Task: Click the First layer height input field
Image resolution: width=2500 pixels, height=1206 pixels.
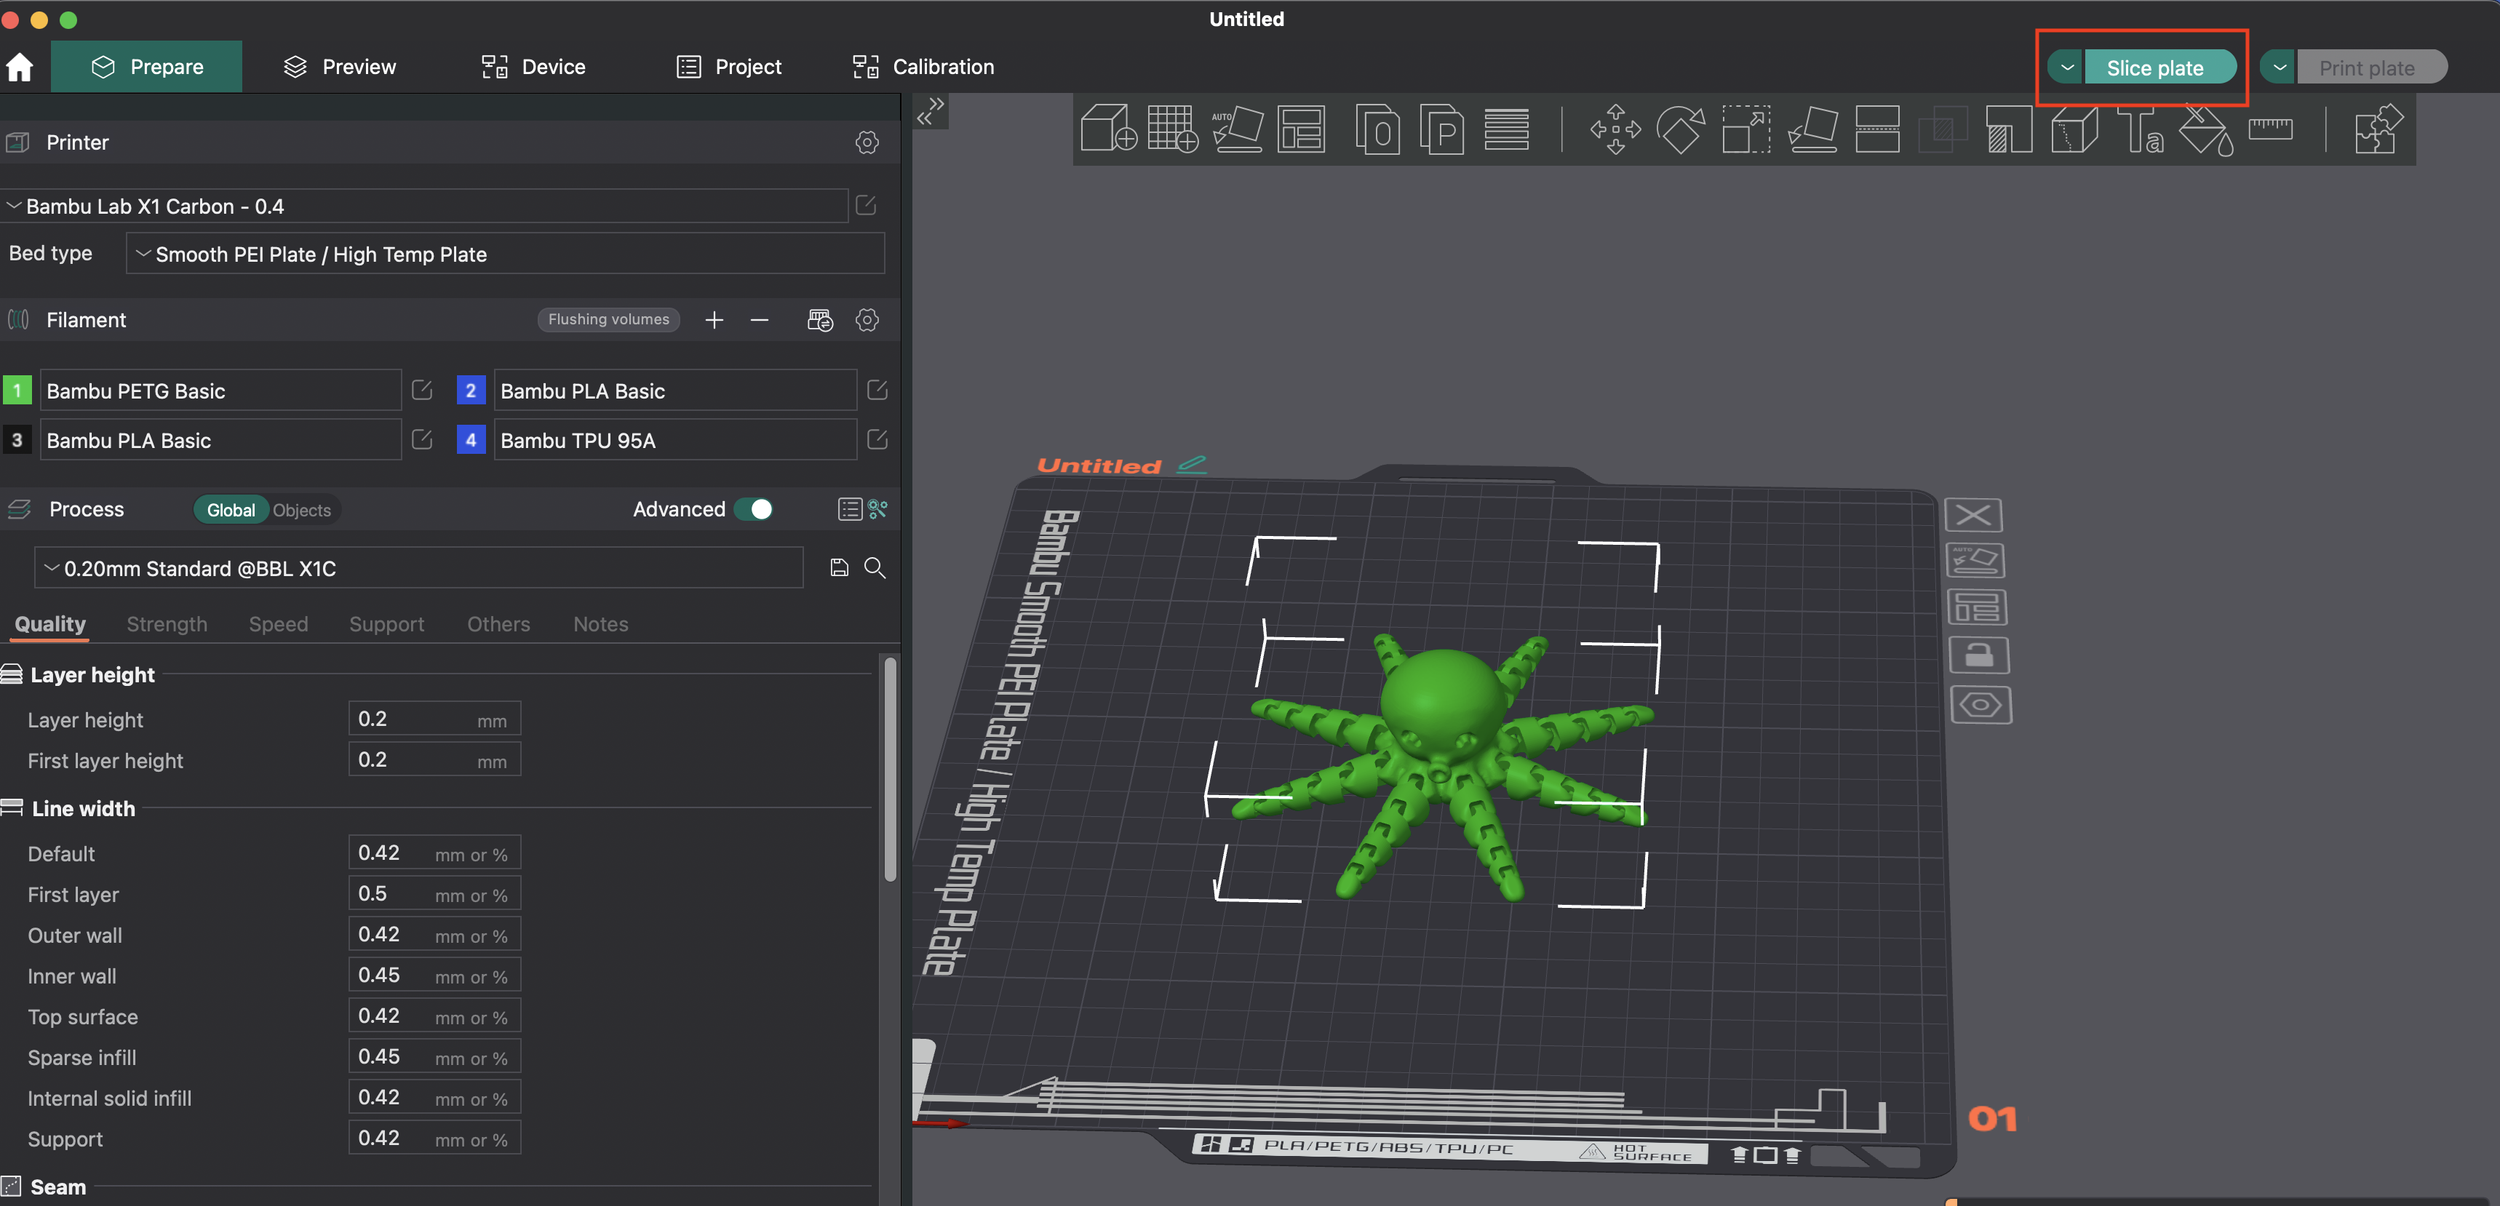Action: pos(434,760)
